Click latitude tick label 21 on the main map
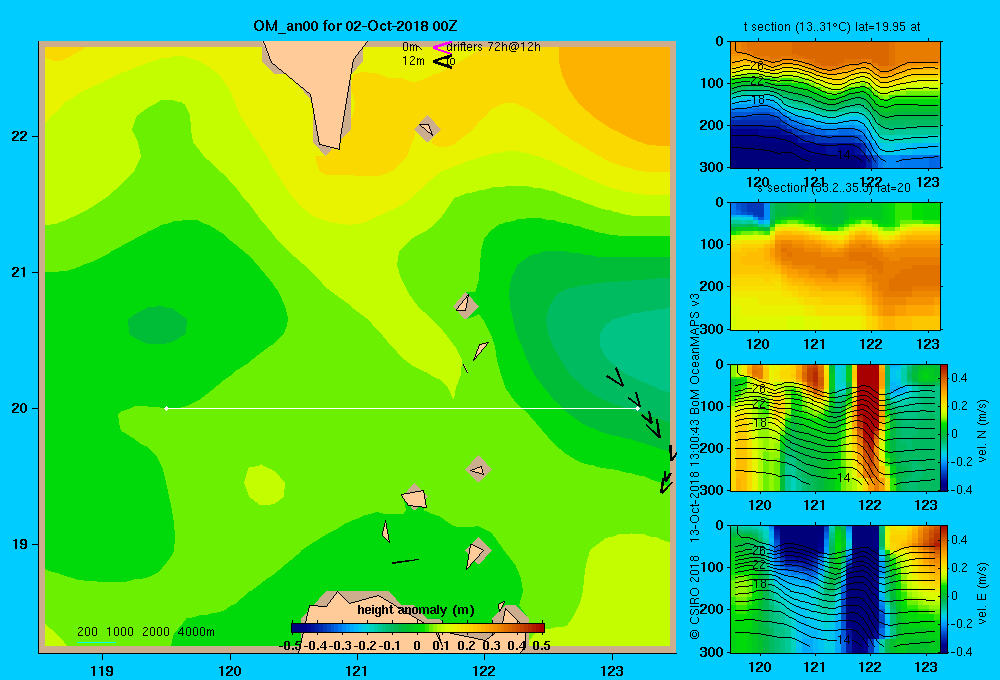 (20, 272)
